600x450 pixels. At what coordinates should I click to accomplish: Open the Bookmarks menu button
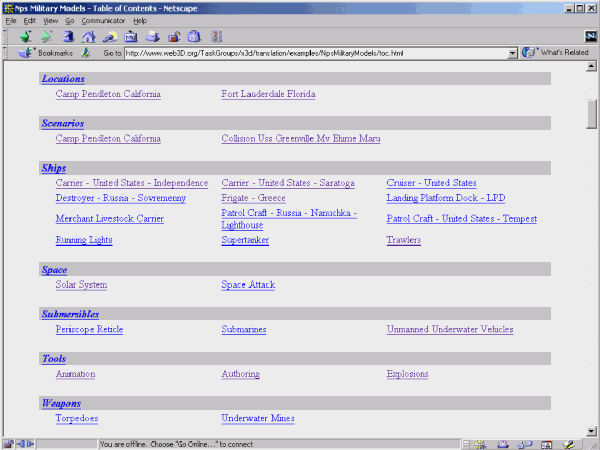pyautogui.click(x=47, y=52)
